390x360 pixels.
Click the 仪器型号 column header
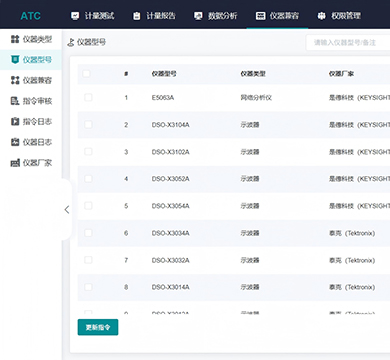coord(164,74)
